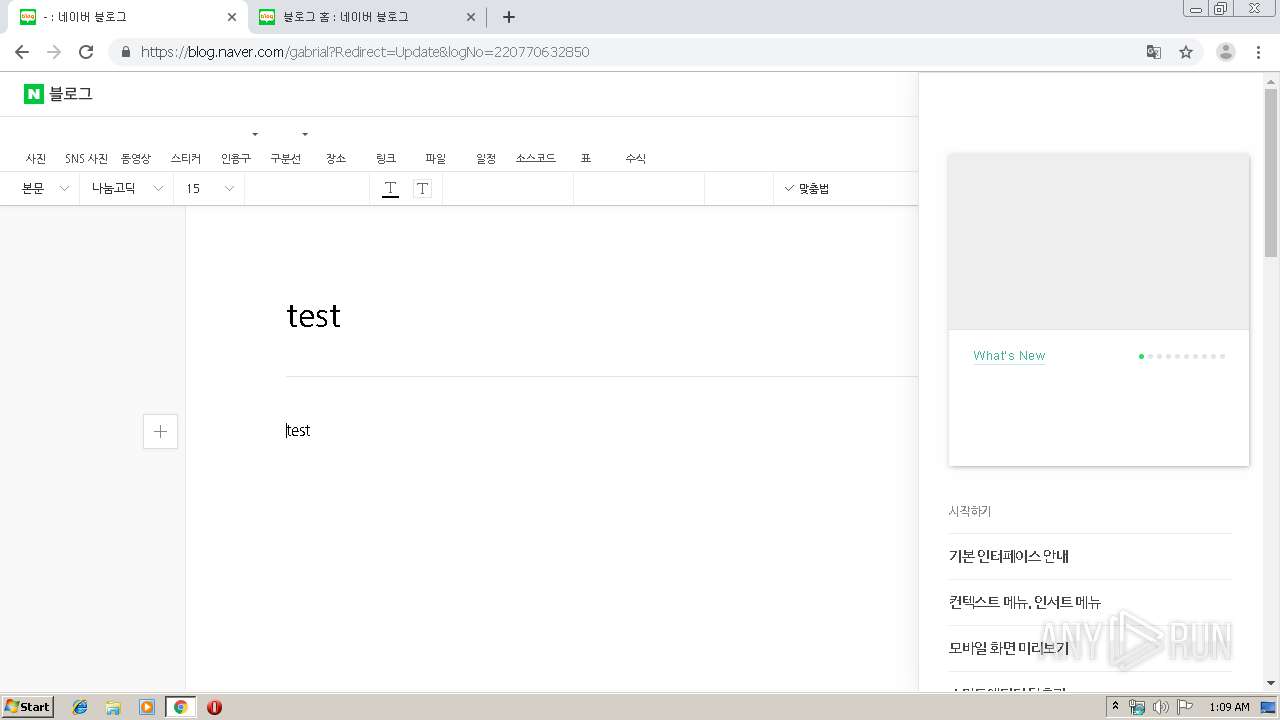Screen dimensions: 1280x720
Task: Click the What's New banner image
Action: pyautogui.click(x=1099, y=242)
